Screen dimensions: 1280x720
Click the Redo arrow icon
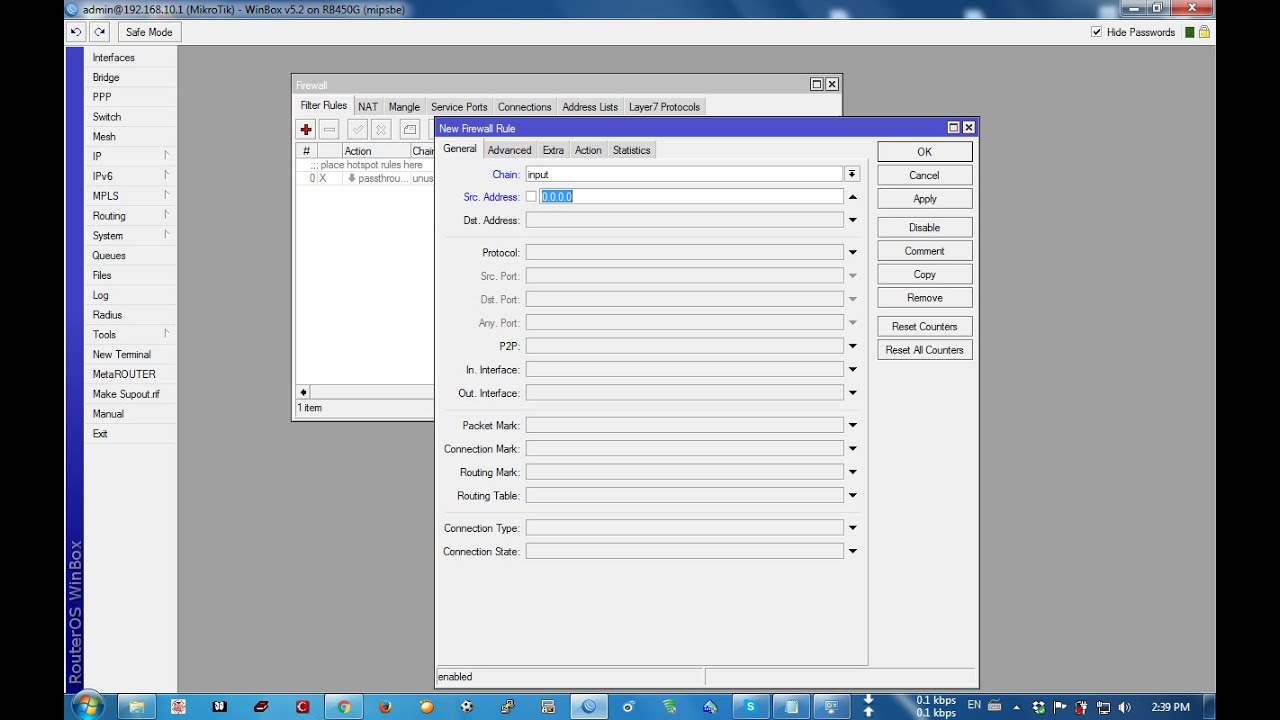click(x=100, y=32)
